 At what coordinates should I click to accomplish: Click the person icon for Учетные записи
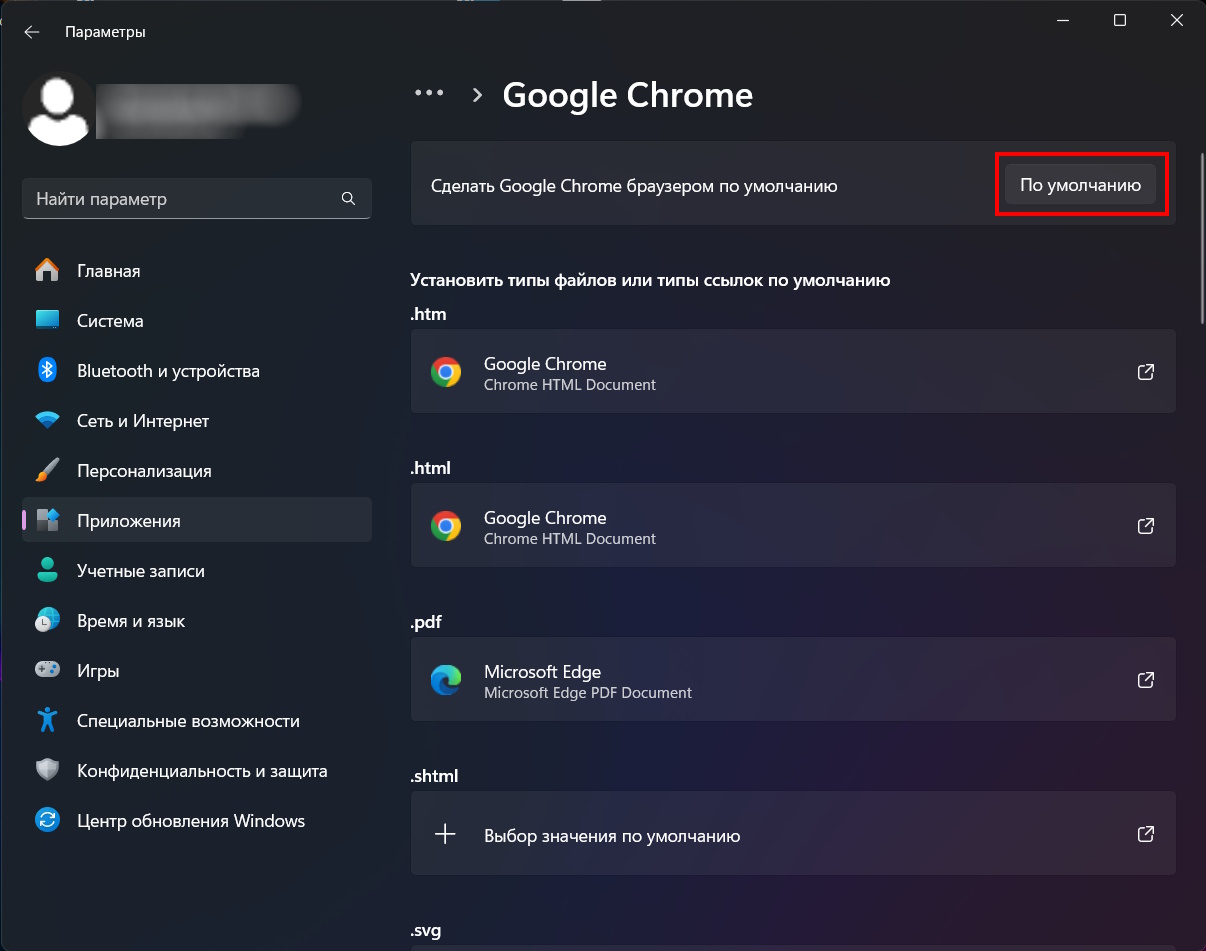(47, 571)
